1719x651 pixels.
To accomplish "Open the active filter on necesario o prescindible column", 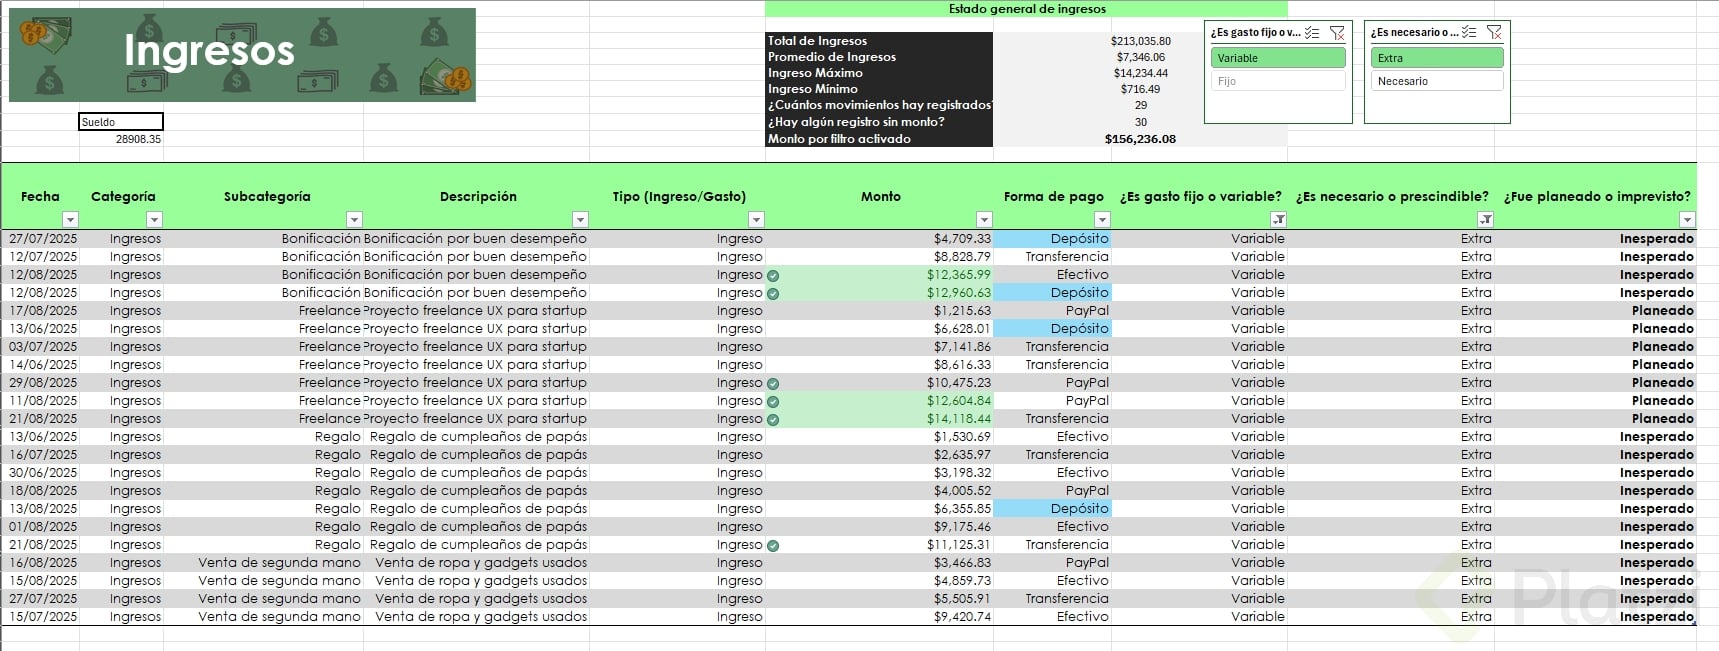I will click(x=1486, y=219).
